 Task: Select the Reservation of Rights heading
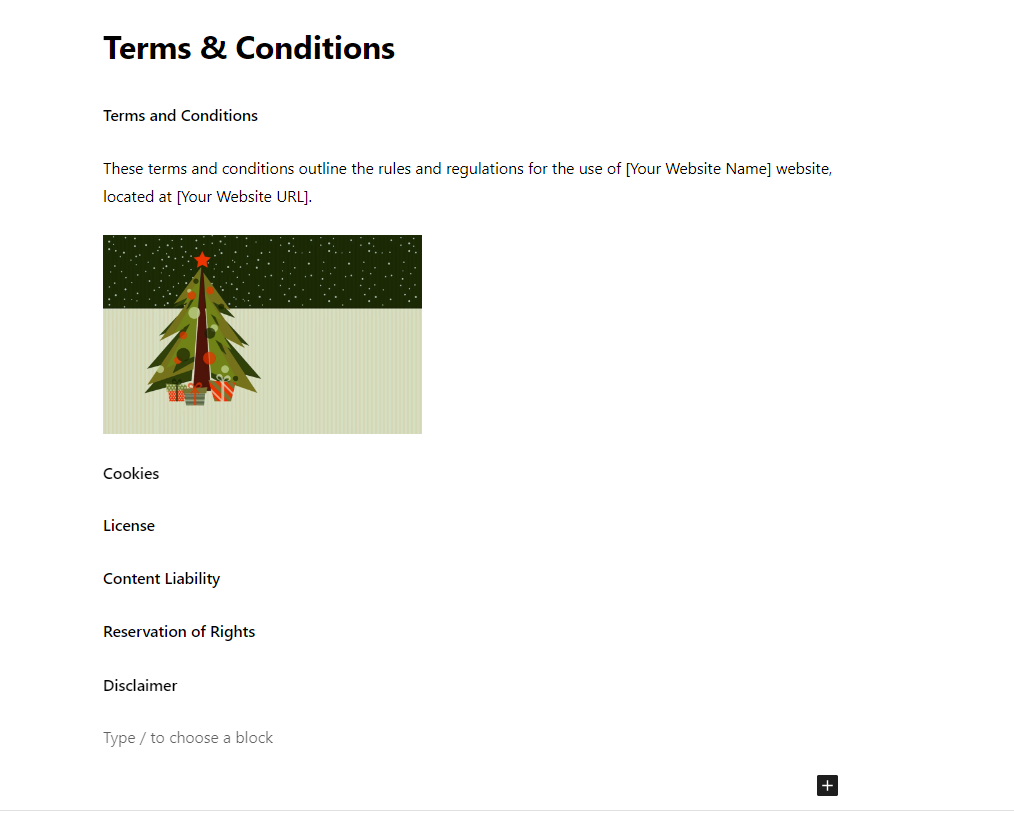[179, 632]
